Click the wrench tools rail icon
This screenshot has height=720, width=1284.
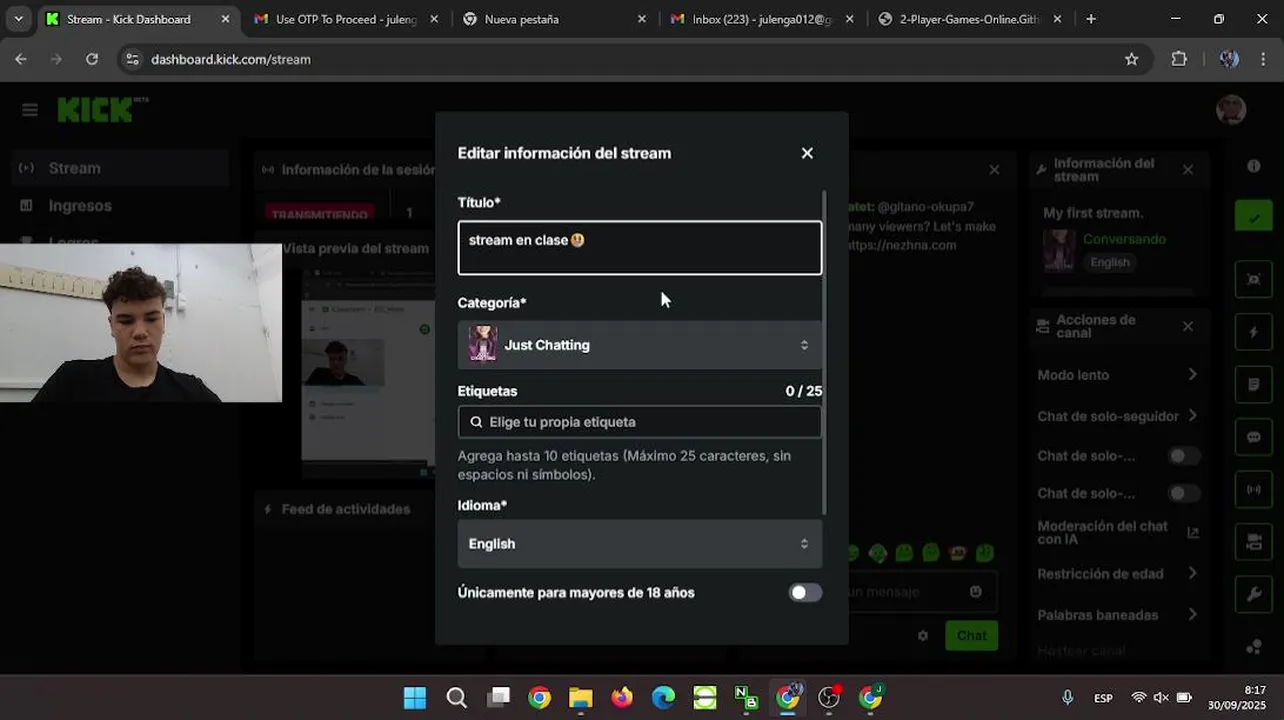pos(1254,595)
